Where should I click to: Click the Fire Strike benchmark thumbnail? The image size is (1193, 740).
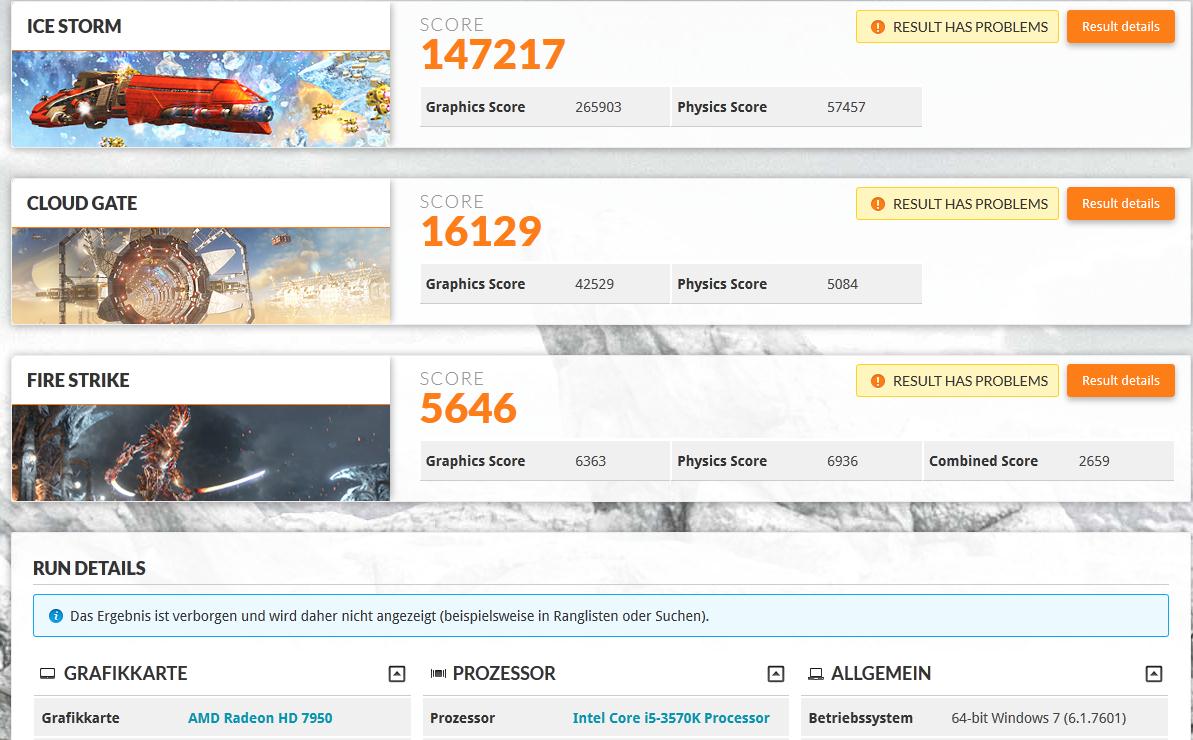[201, 452]
